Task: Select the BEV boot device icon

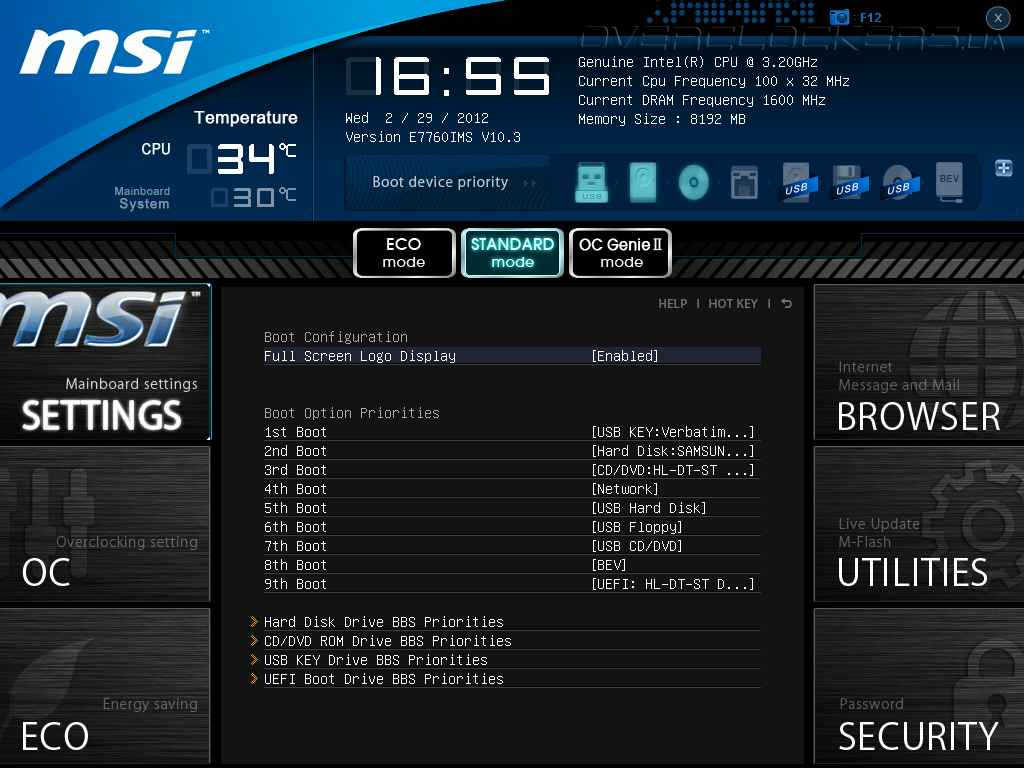Action: point(950,182)
